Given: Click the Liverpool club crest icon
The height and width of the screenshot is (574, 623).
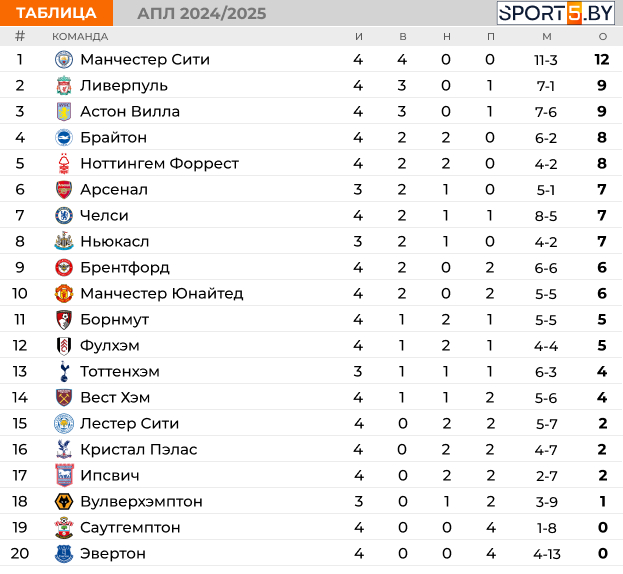Looking at the screenshot, I should point(64,85).
